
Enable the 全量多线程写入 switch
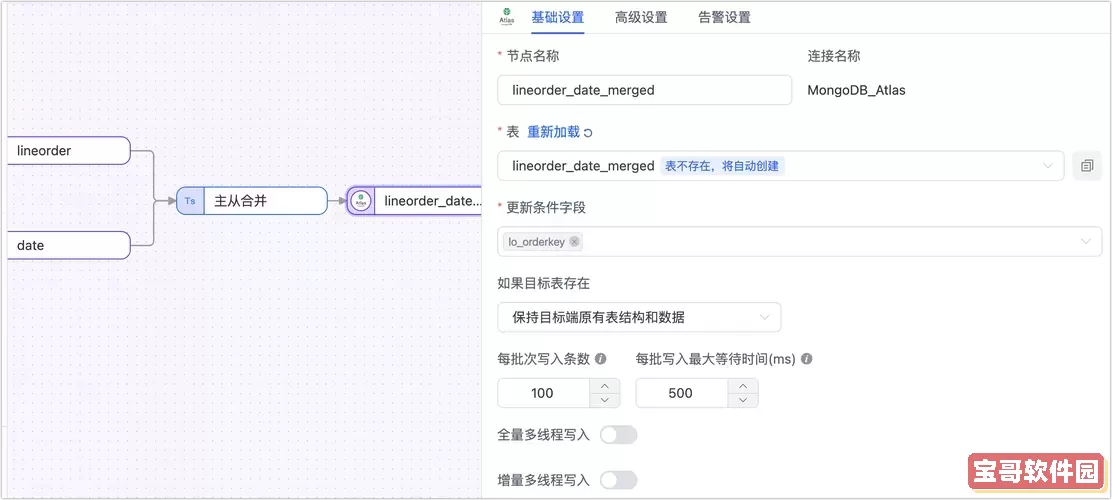618,435
